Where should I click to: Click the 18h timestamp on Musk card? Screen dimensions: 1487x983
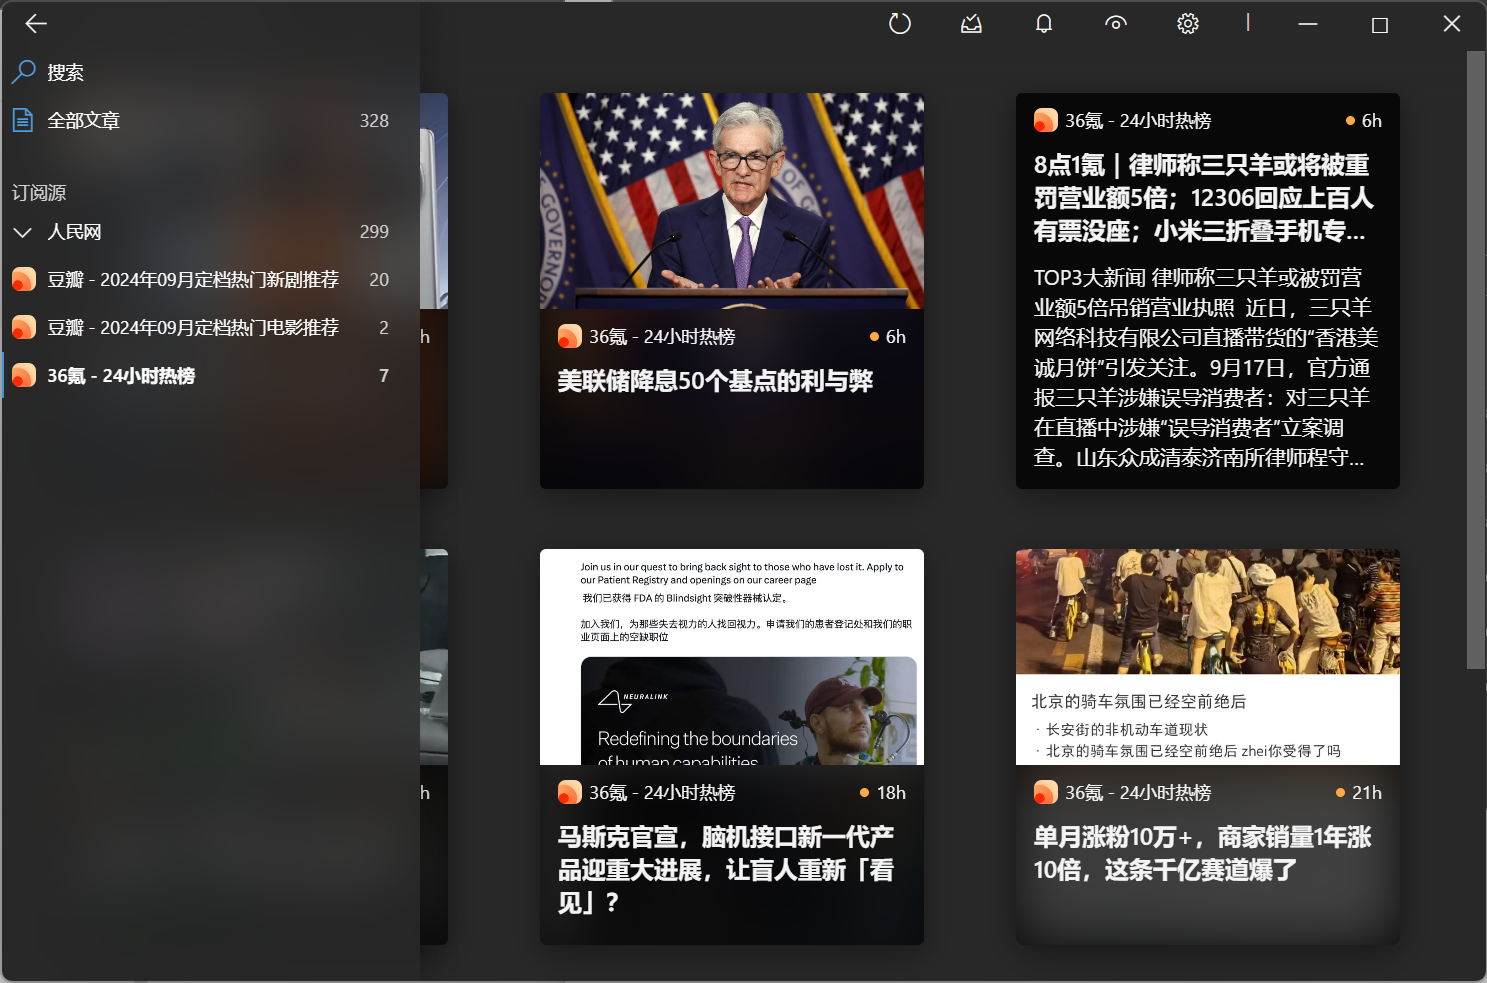pos(891,793)
